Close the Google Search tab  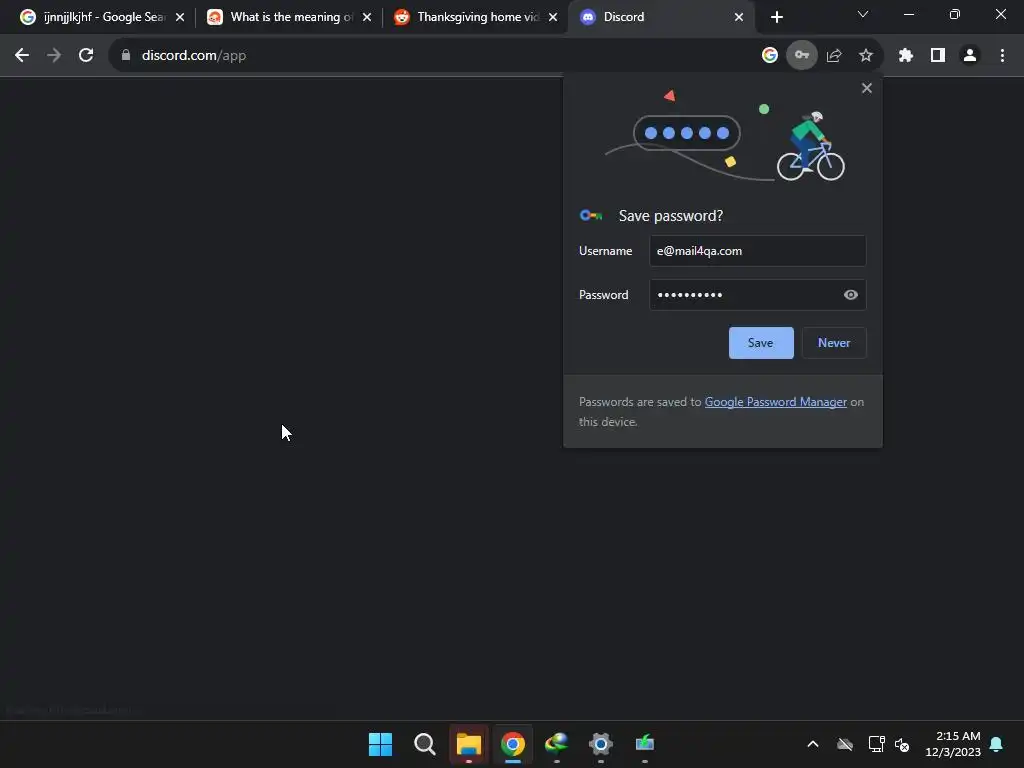click(x=180, y=18)
